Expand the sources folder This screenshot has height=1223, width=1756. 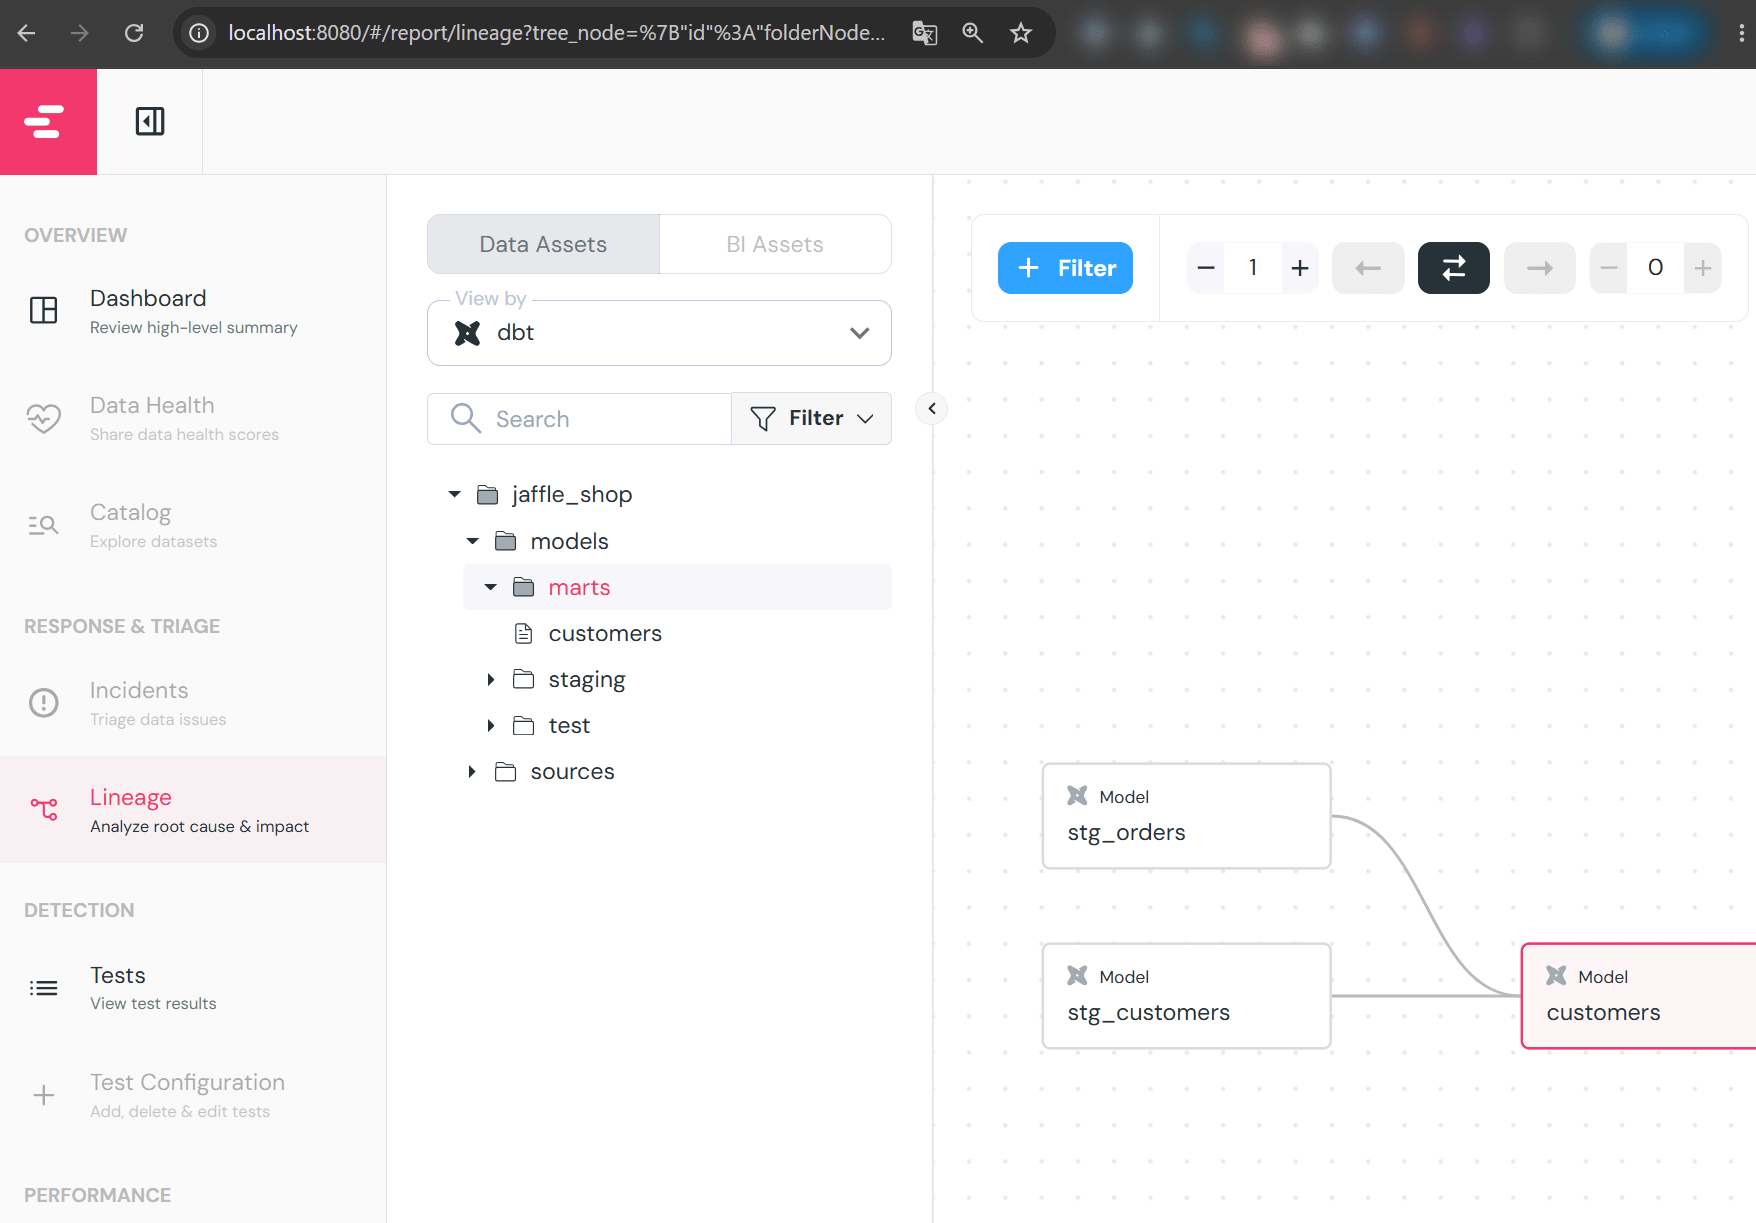point(473,772)
